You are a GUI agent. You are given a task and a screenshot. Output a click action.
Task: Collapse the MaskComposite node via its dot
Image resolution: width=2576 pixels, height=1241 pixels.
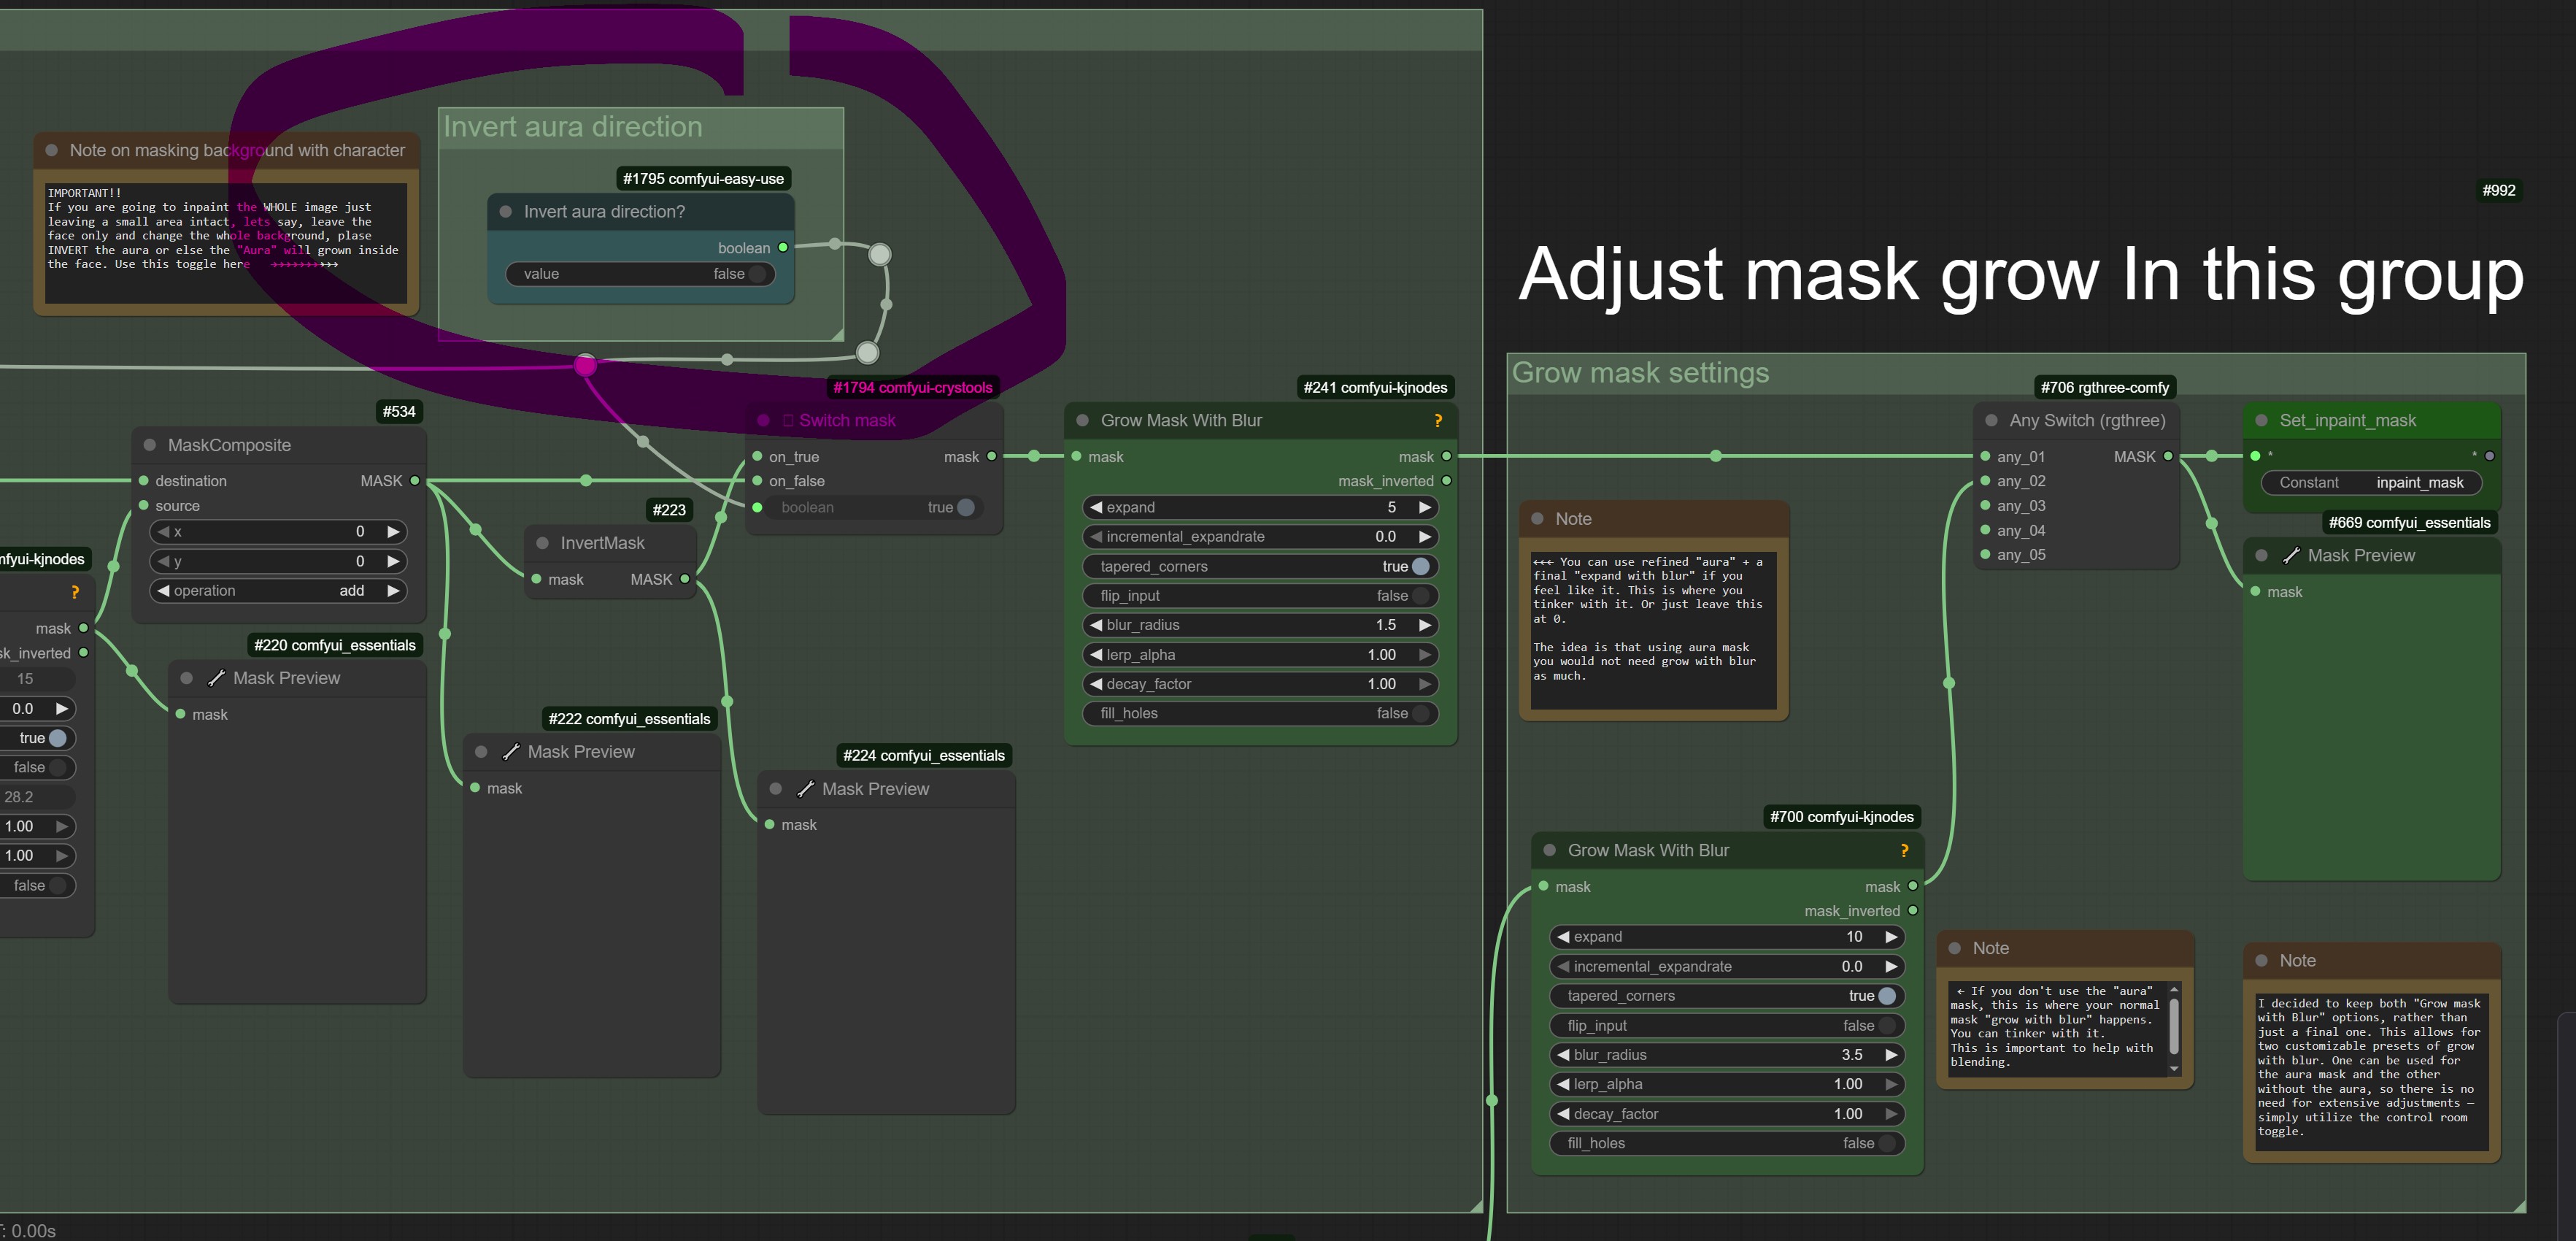(x=150, y=445)
